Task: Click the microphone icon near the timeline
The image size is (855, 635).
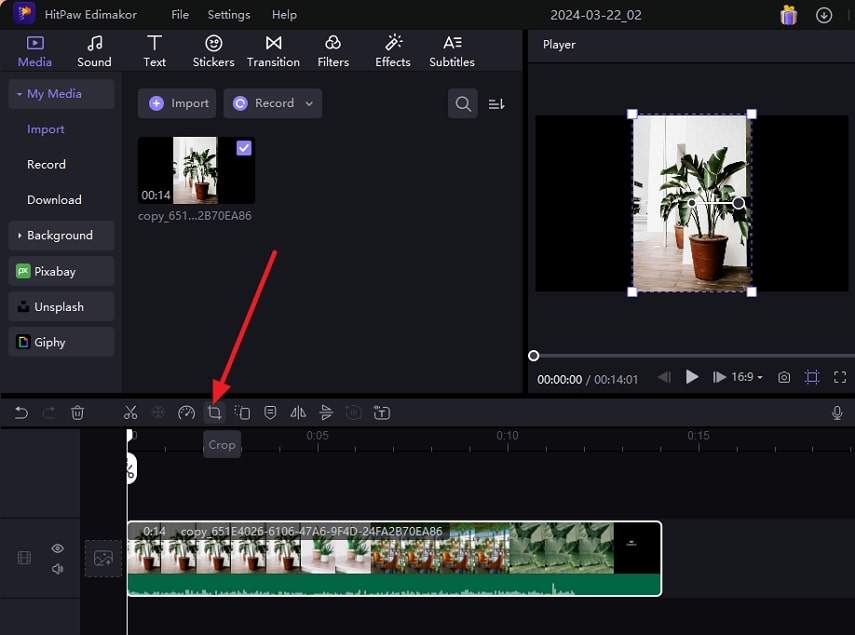Action: pyautogui.click(x=836, y=412)
